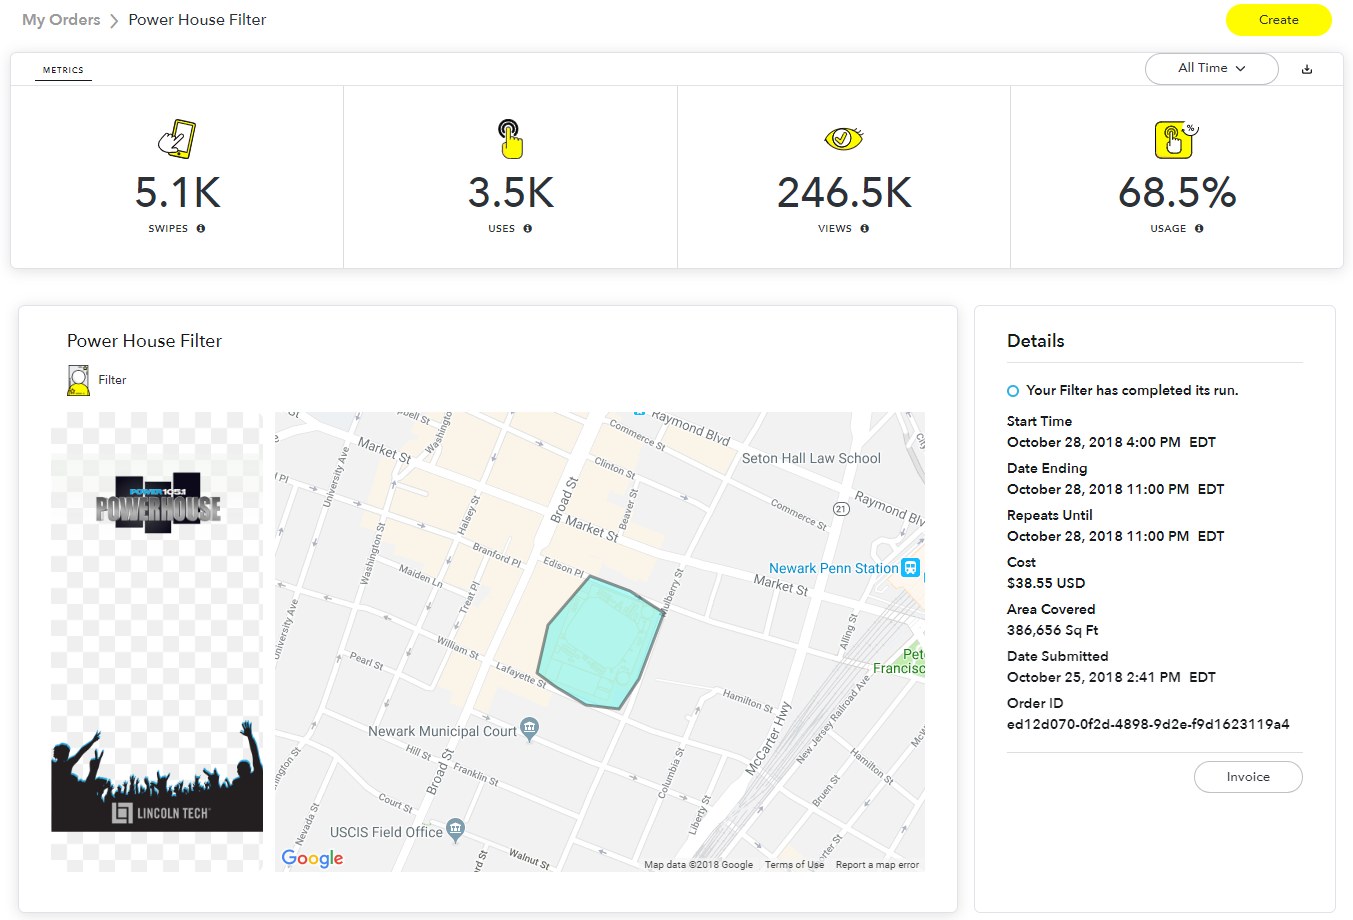
Task: Click the 3.5K uses number
Action: [511, 193]
